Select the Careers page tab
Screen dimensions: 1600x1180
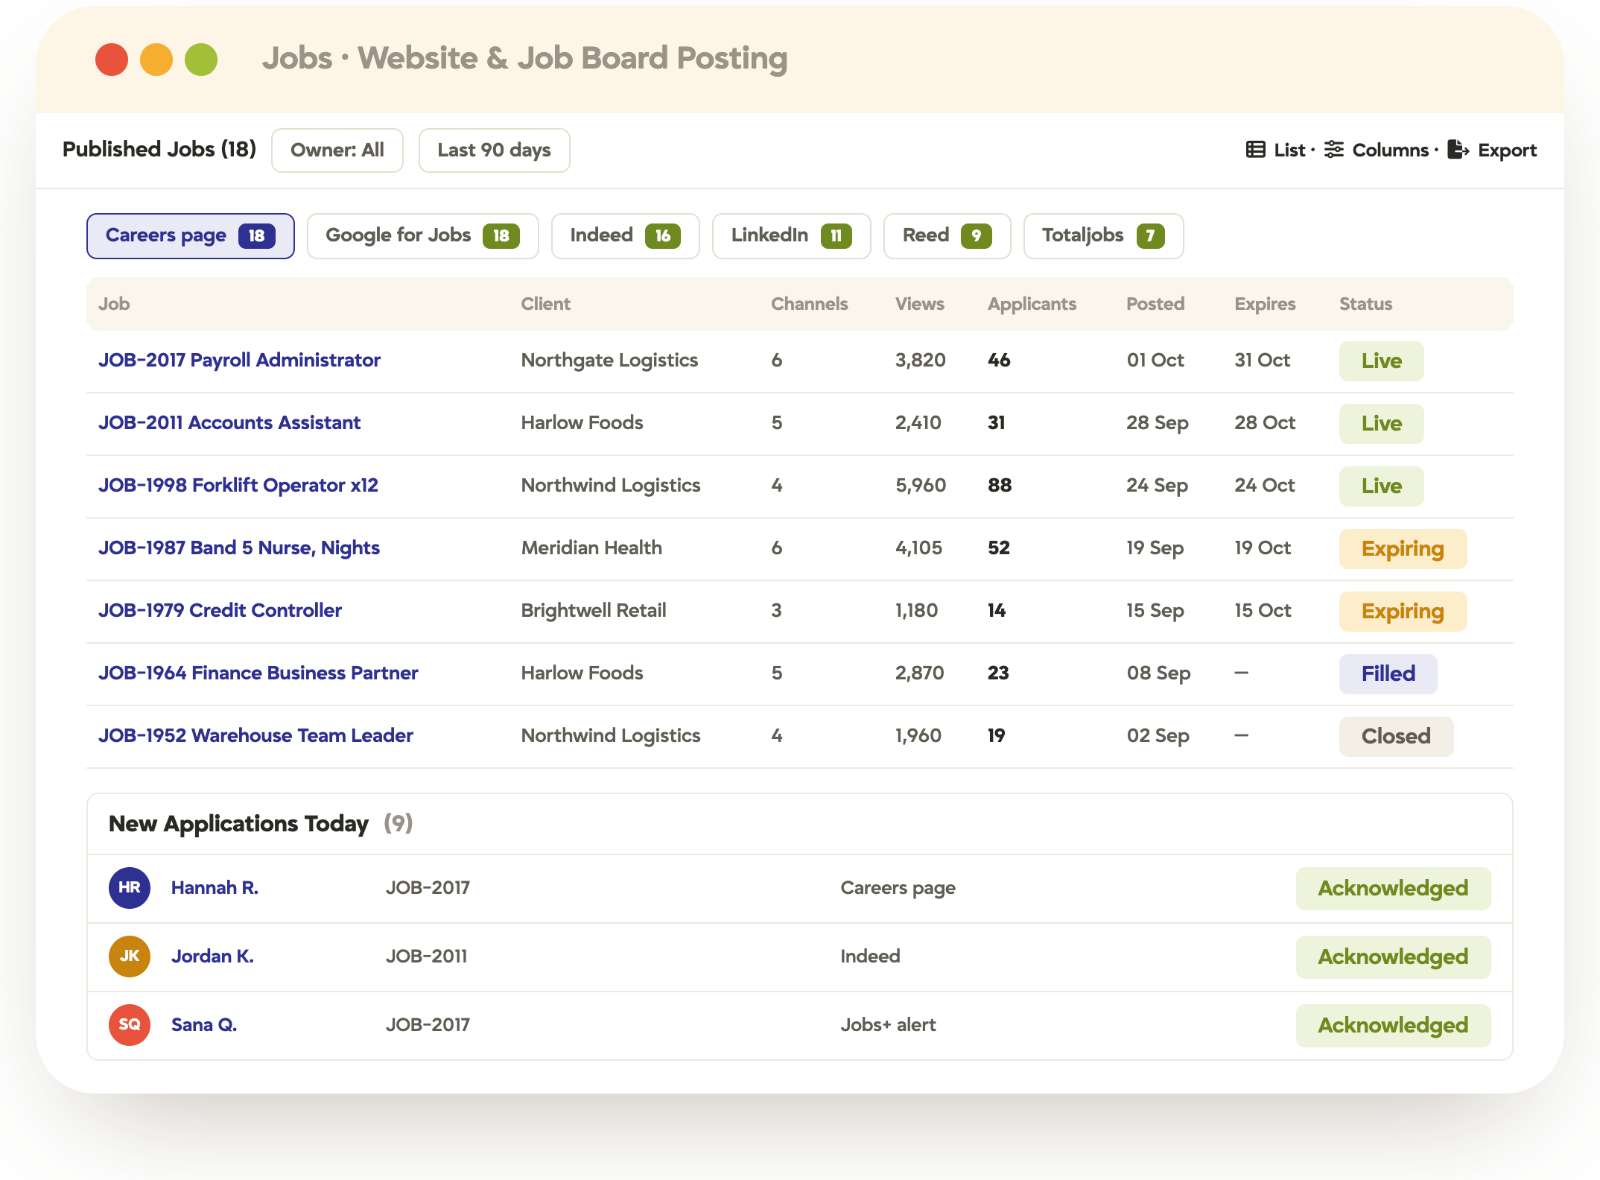click(191, 236)
